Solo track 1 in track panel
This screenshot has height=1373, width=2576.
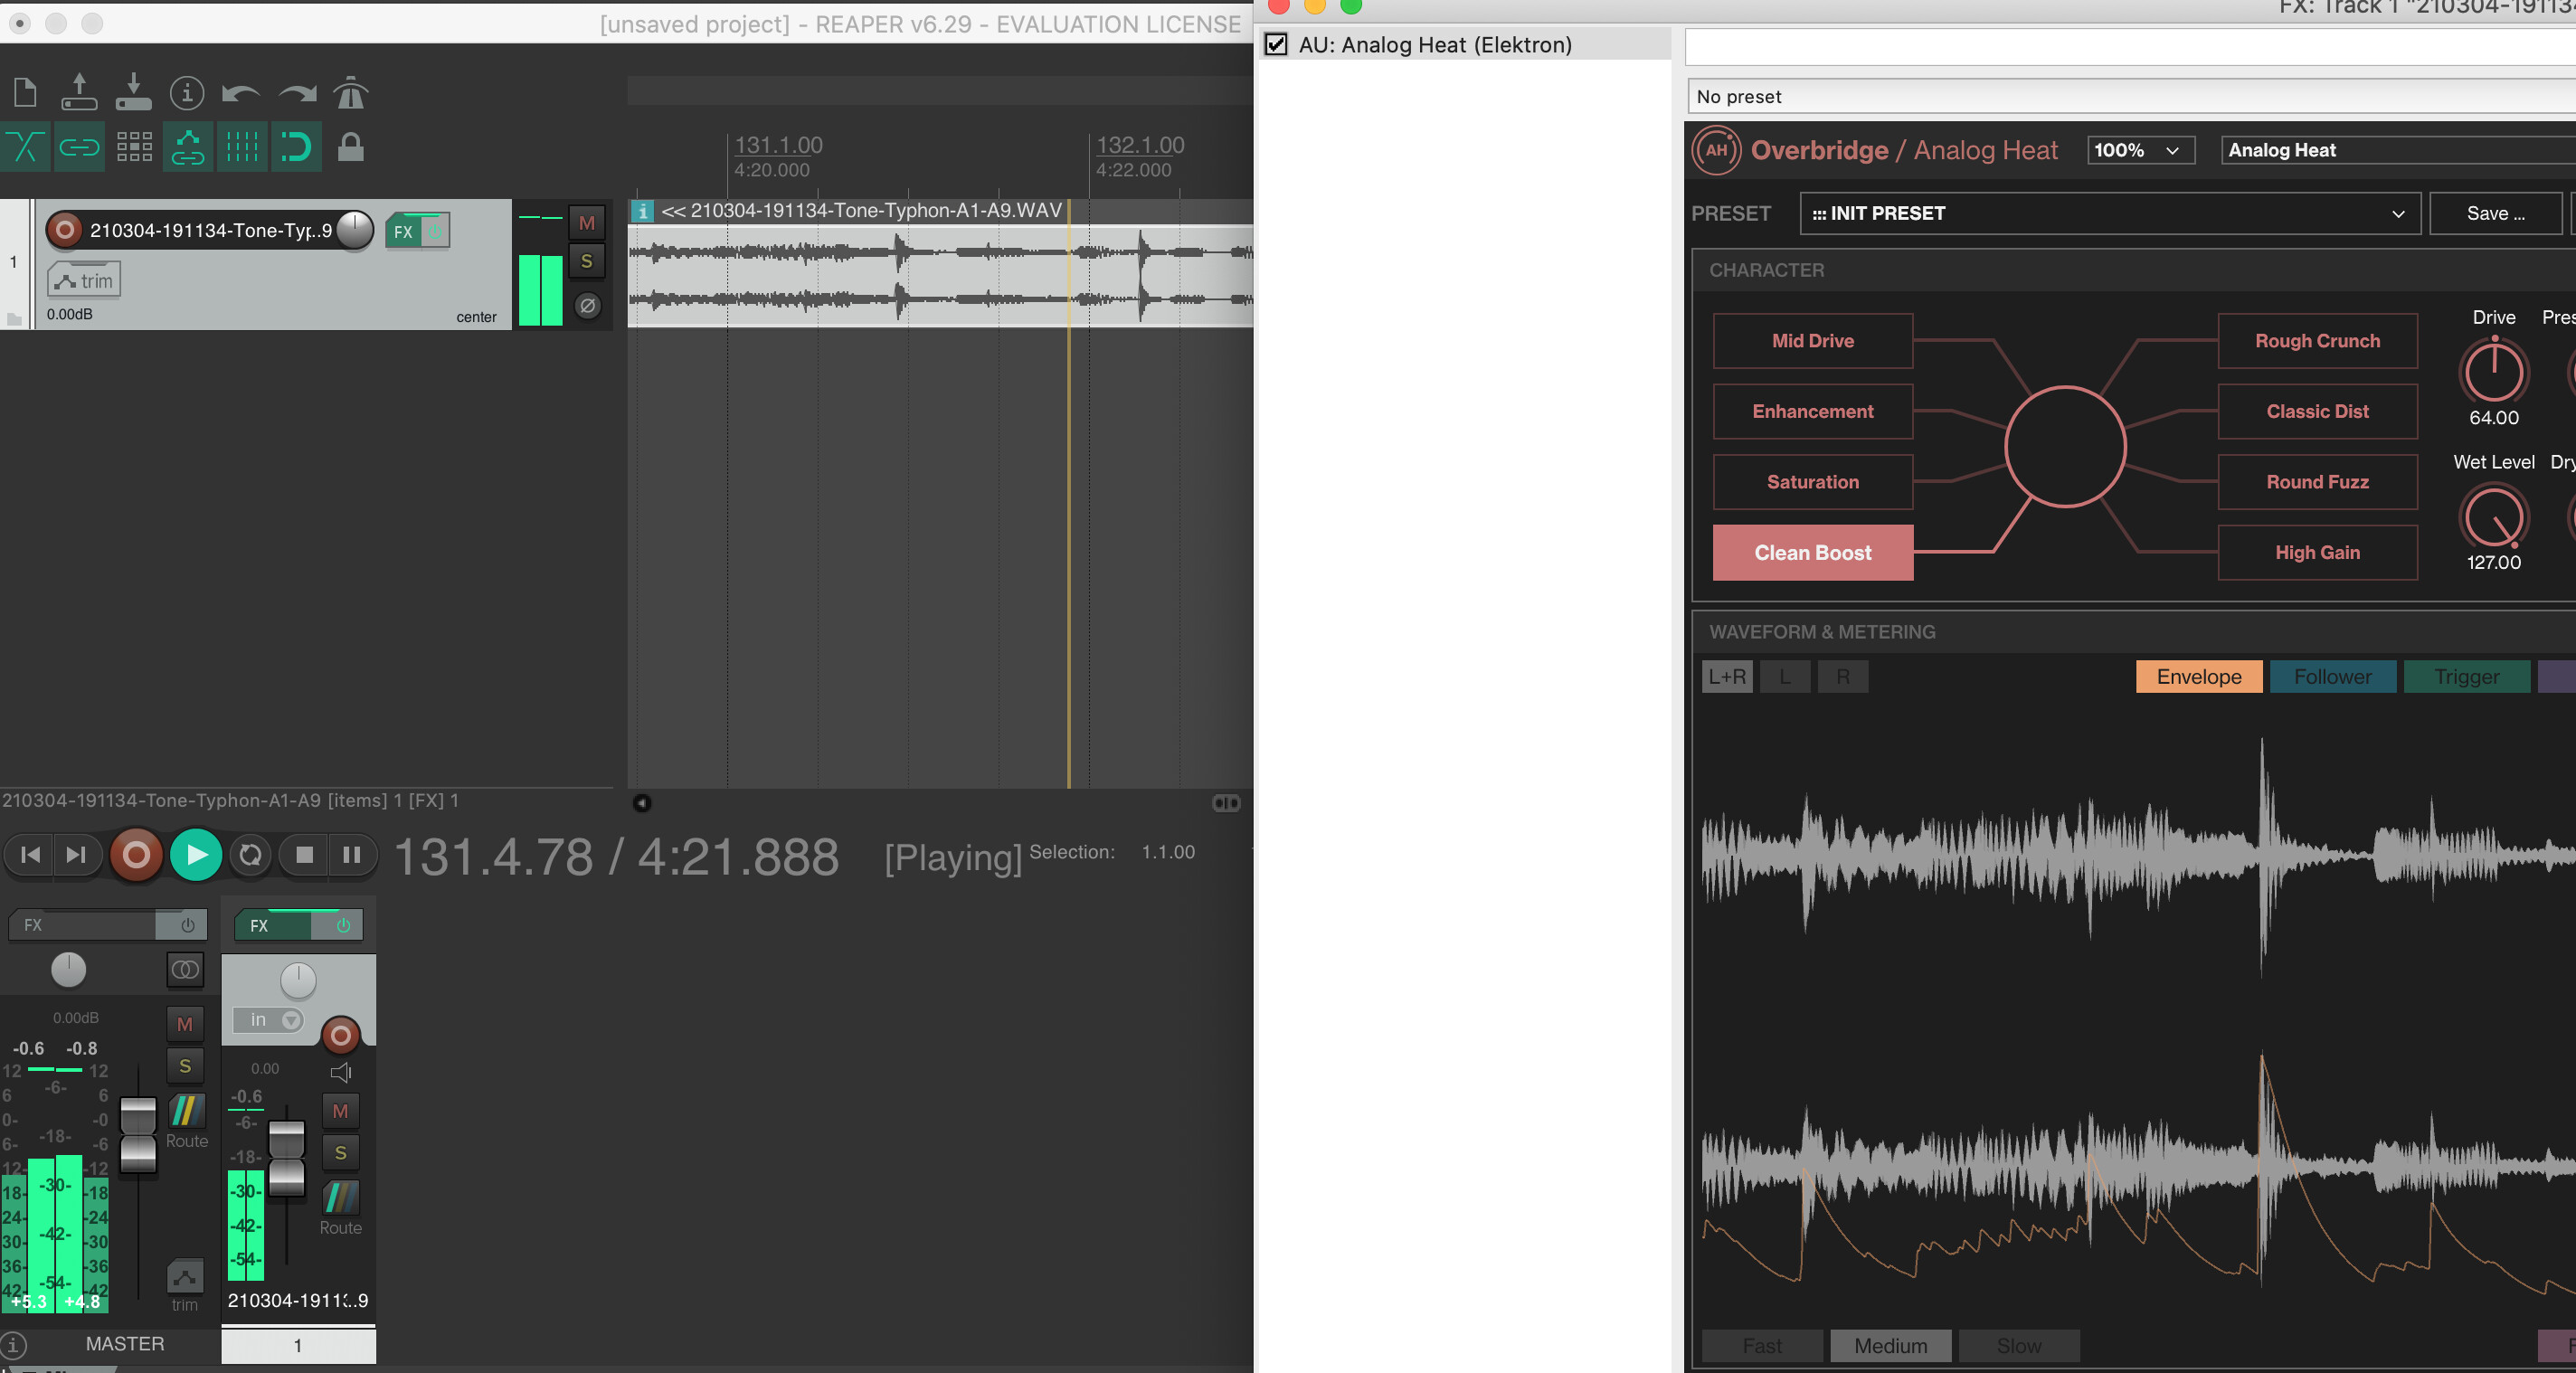click(587, 262)
